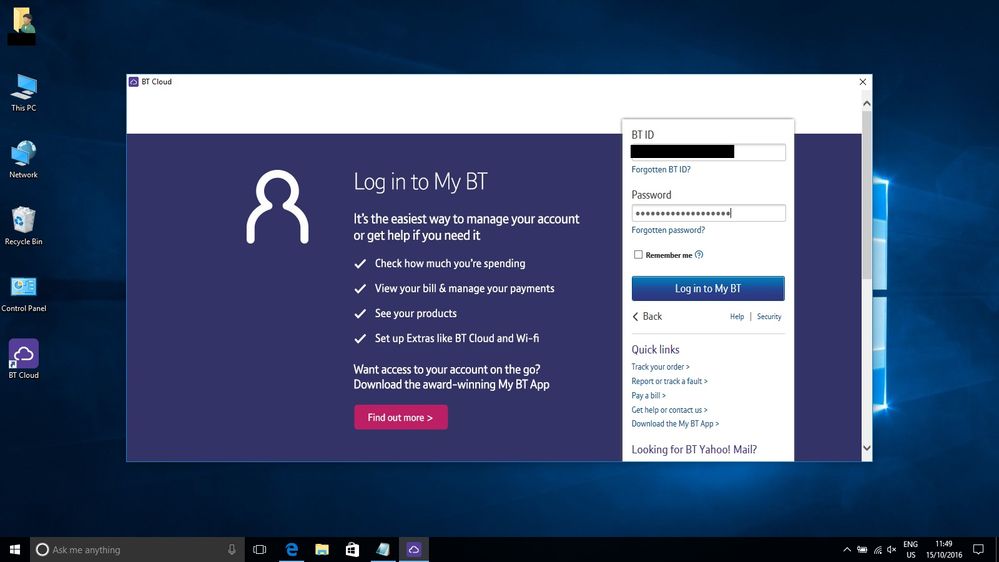Viewport: 999px width, 562px height.
Task: Go Back using the Back link
Action: click(647, 316)
